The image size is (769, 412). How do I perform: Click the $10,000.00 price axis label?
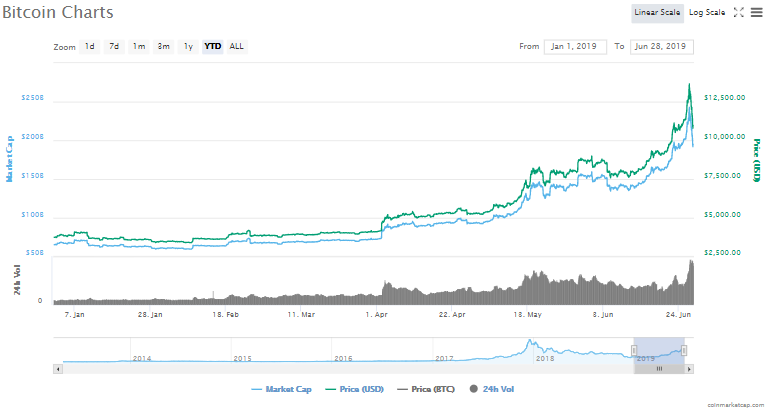pos(724,136)
